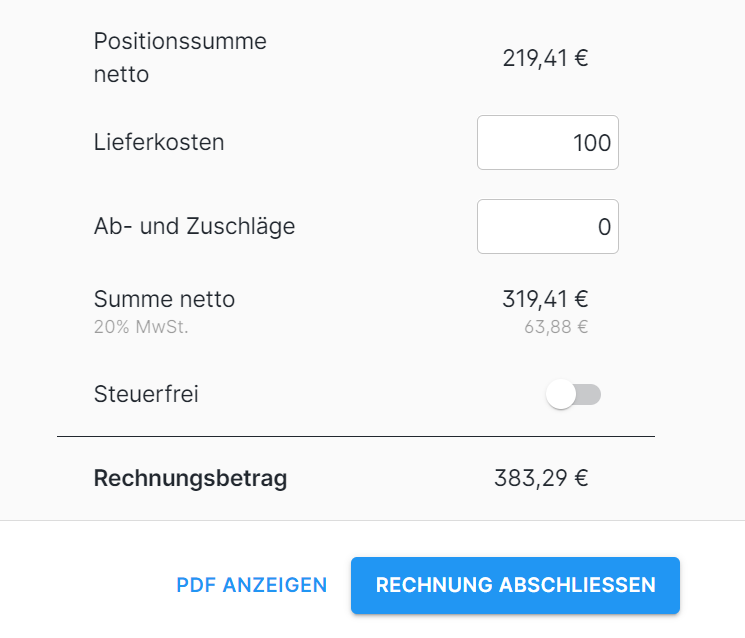Click the divider line above Rechnungsbetrag

coord(355,437)
